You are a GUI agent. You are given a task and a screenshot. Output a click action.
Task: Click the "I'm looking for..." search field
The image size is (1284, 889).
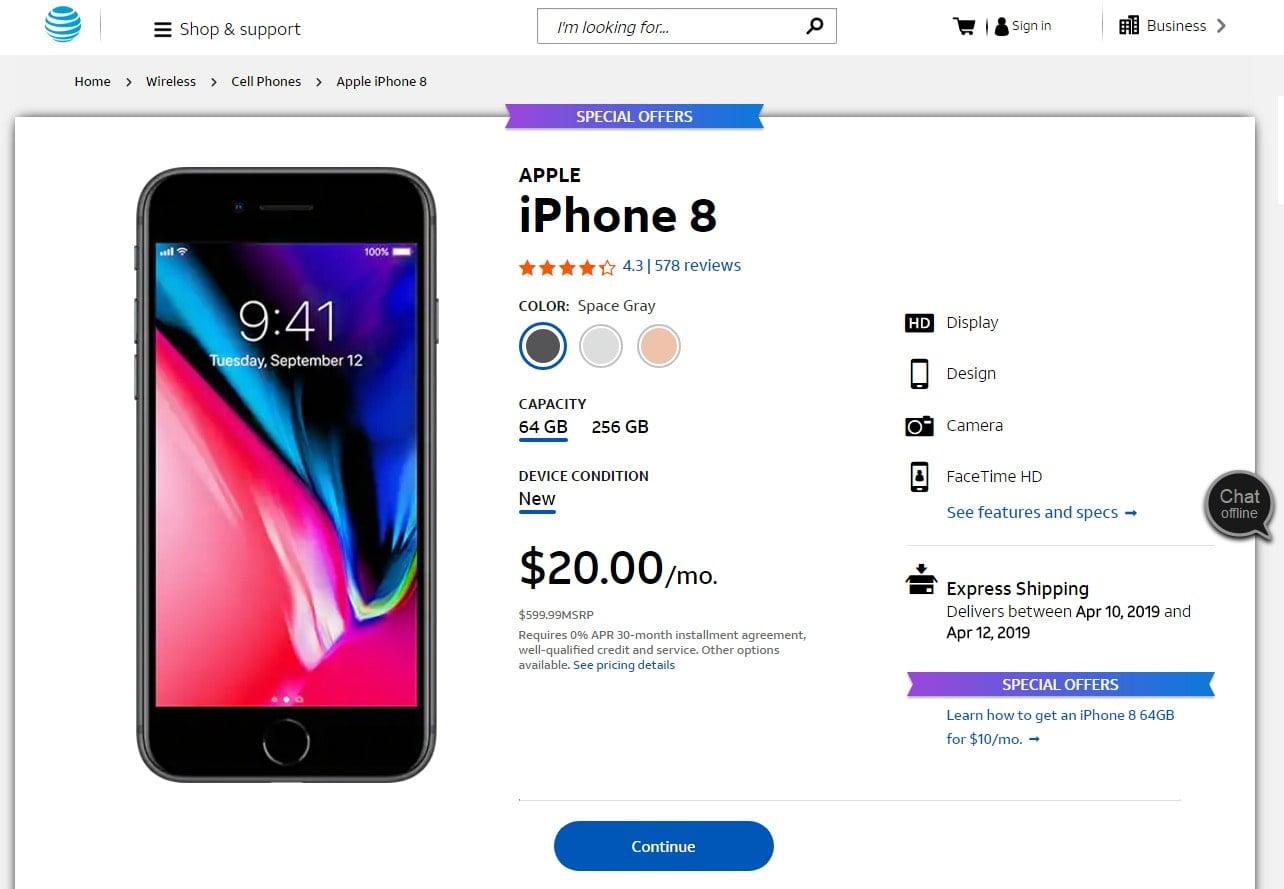670,27
